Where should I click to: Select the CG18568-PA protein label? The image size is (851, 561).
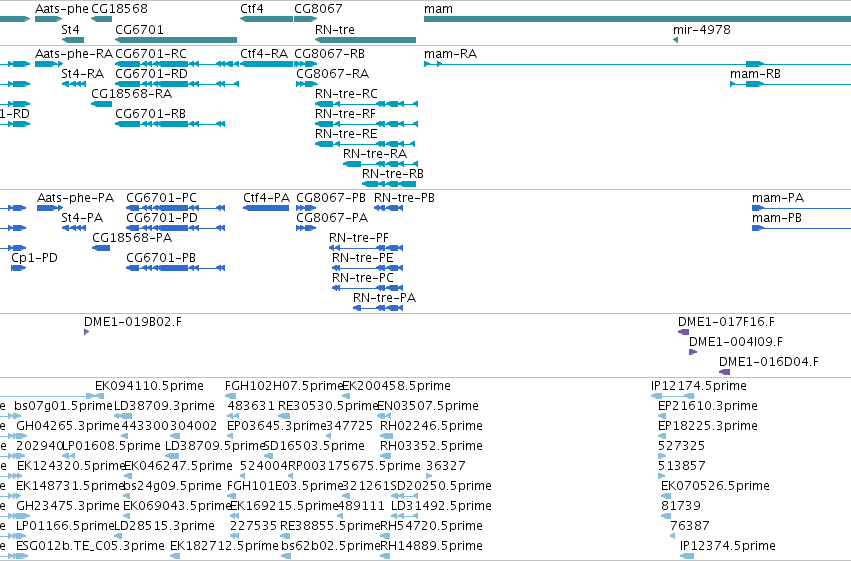[132, 238]
